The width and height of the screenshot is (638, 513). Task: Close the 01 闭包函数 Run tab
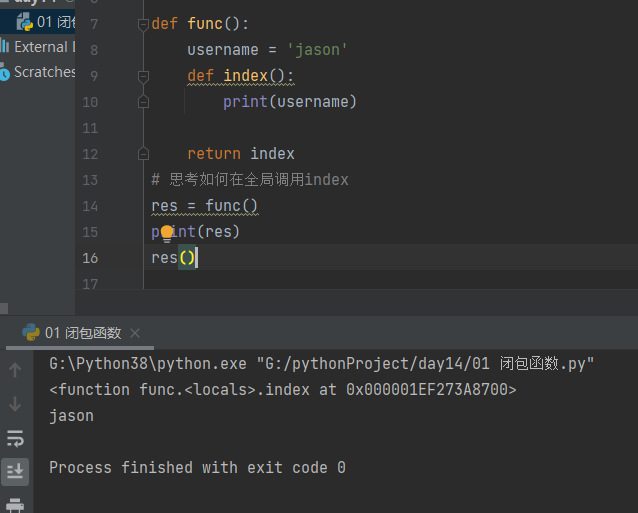(135, 333)
